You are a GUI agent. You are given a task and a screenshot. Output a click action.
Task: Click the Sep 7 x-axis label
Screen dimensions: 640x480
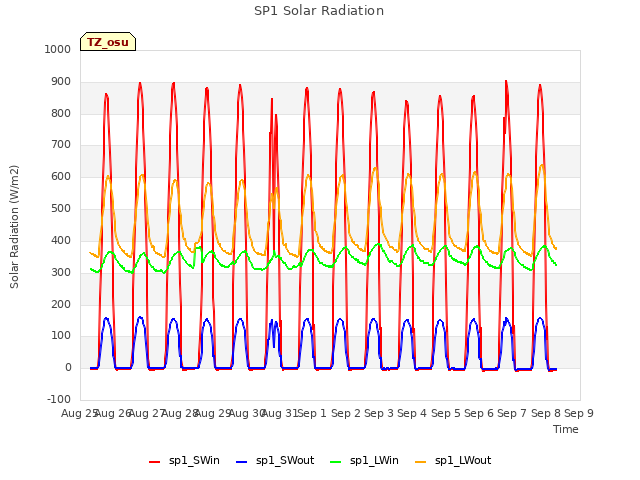[x=512, y=413]
